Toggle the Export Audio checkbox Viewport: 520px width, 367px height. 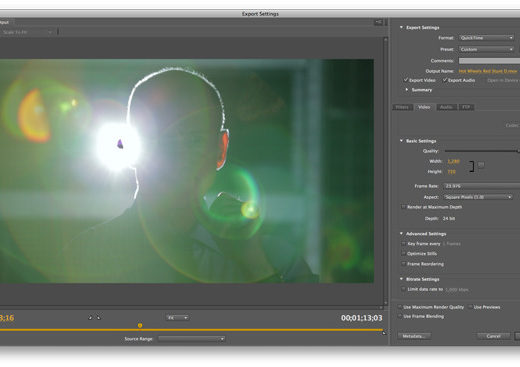tap(445, 80)
